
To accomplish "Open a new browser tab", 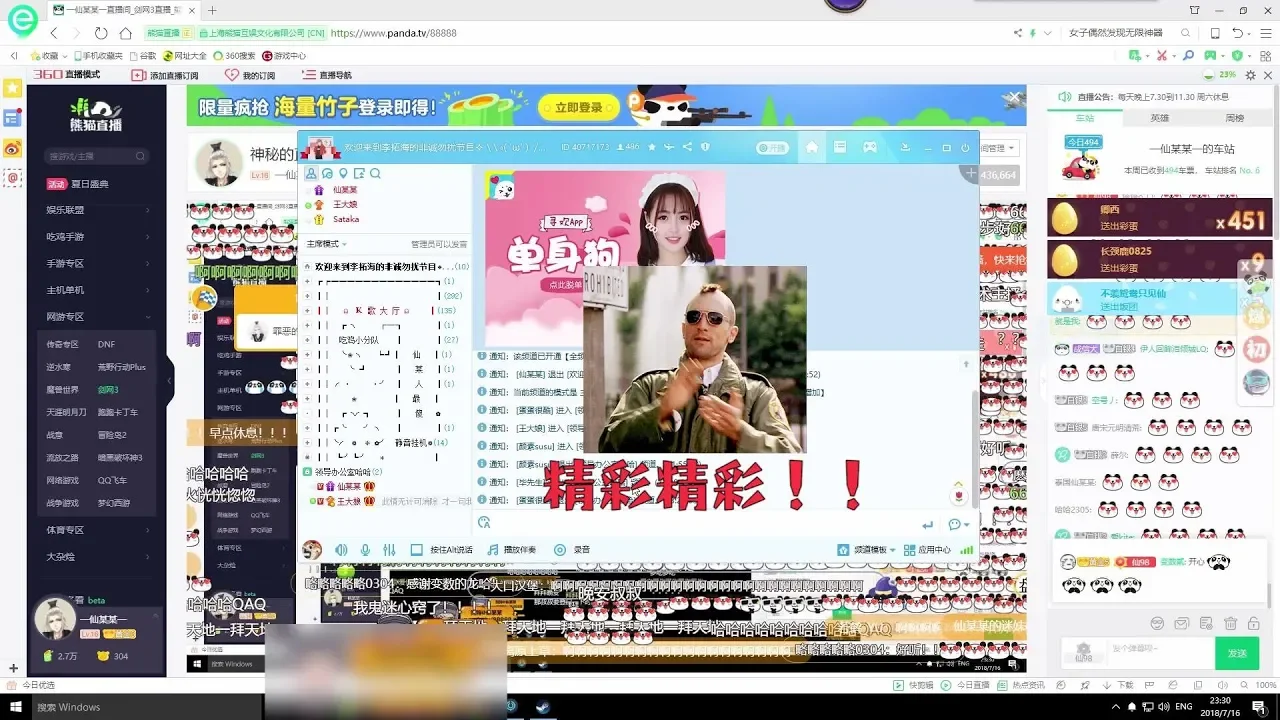I will pos(212,10).
